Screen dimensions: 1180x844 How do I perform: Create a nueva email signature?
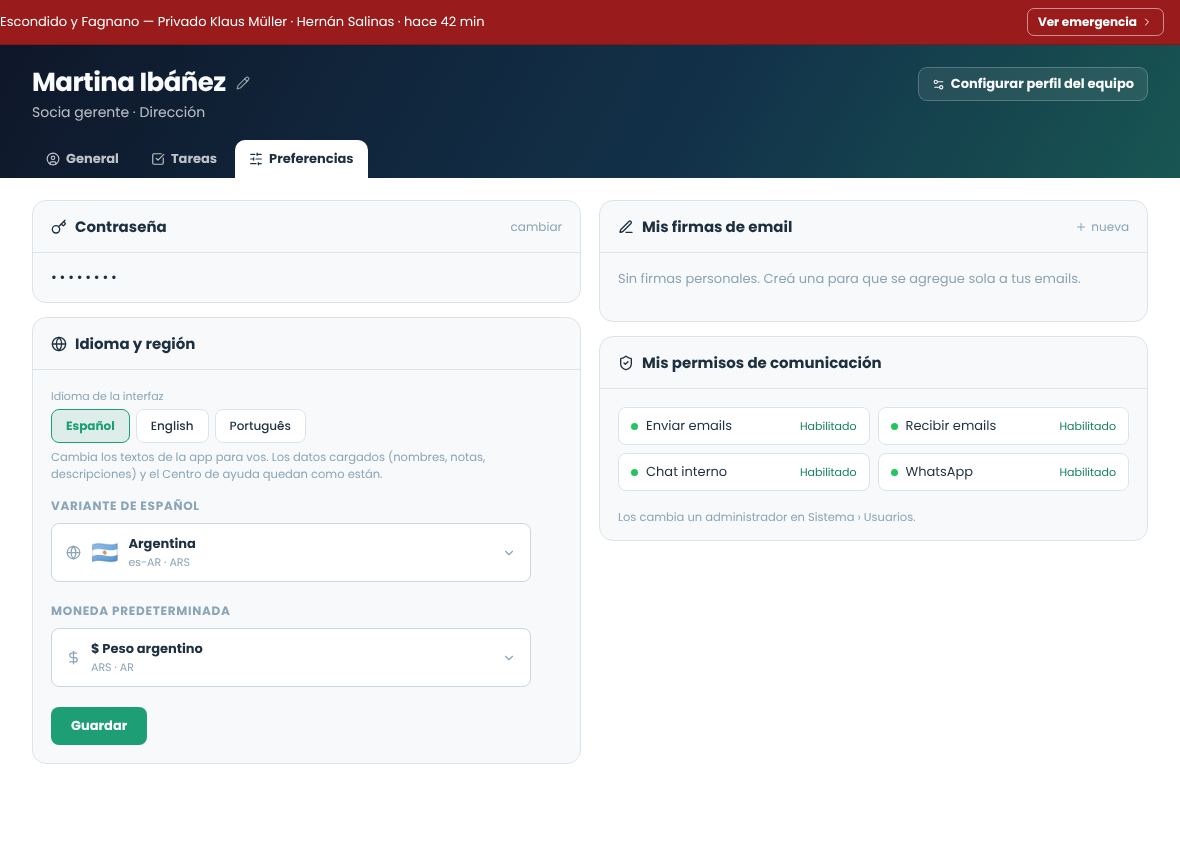click(x=1102, y=227)
